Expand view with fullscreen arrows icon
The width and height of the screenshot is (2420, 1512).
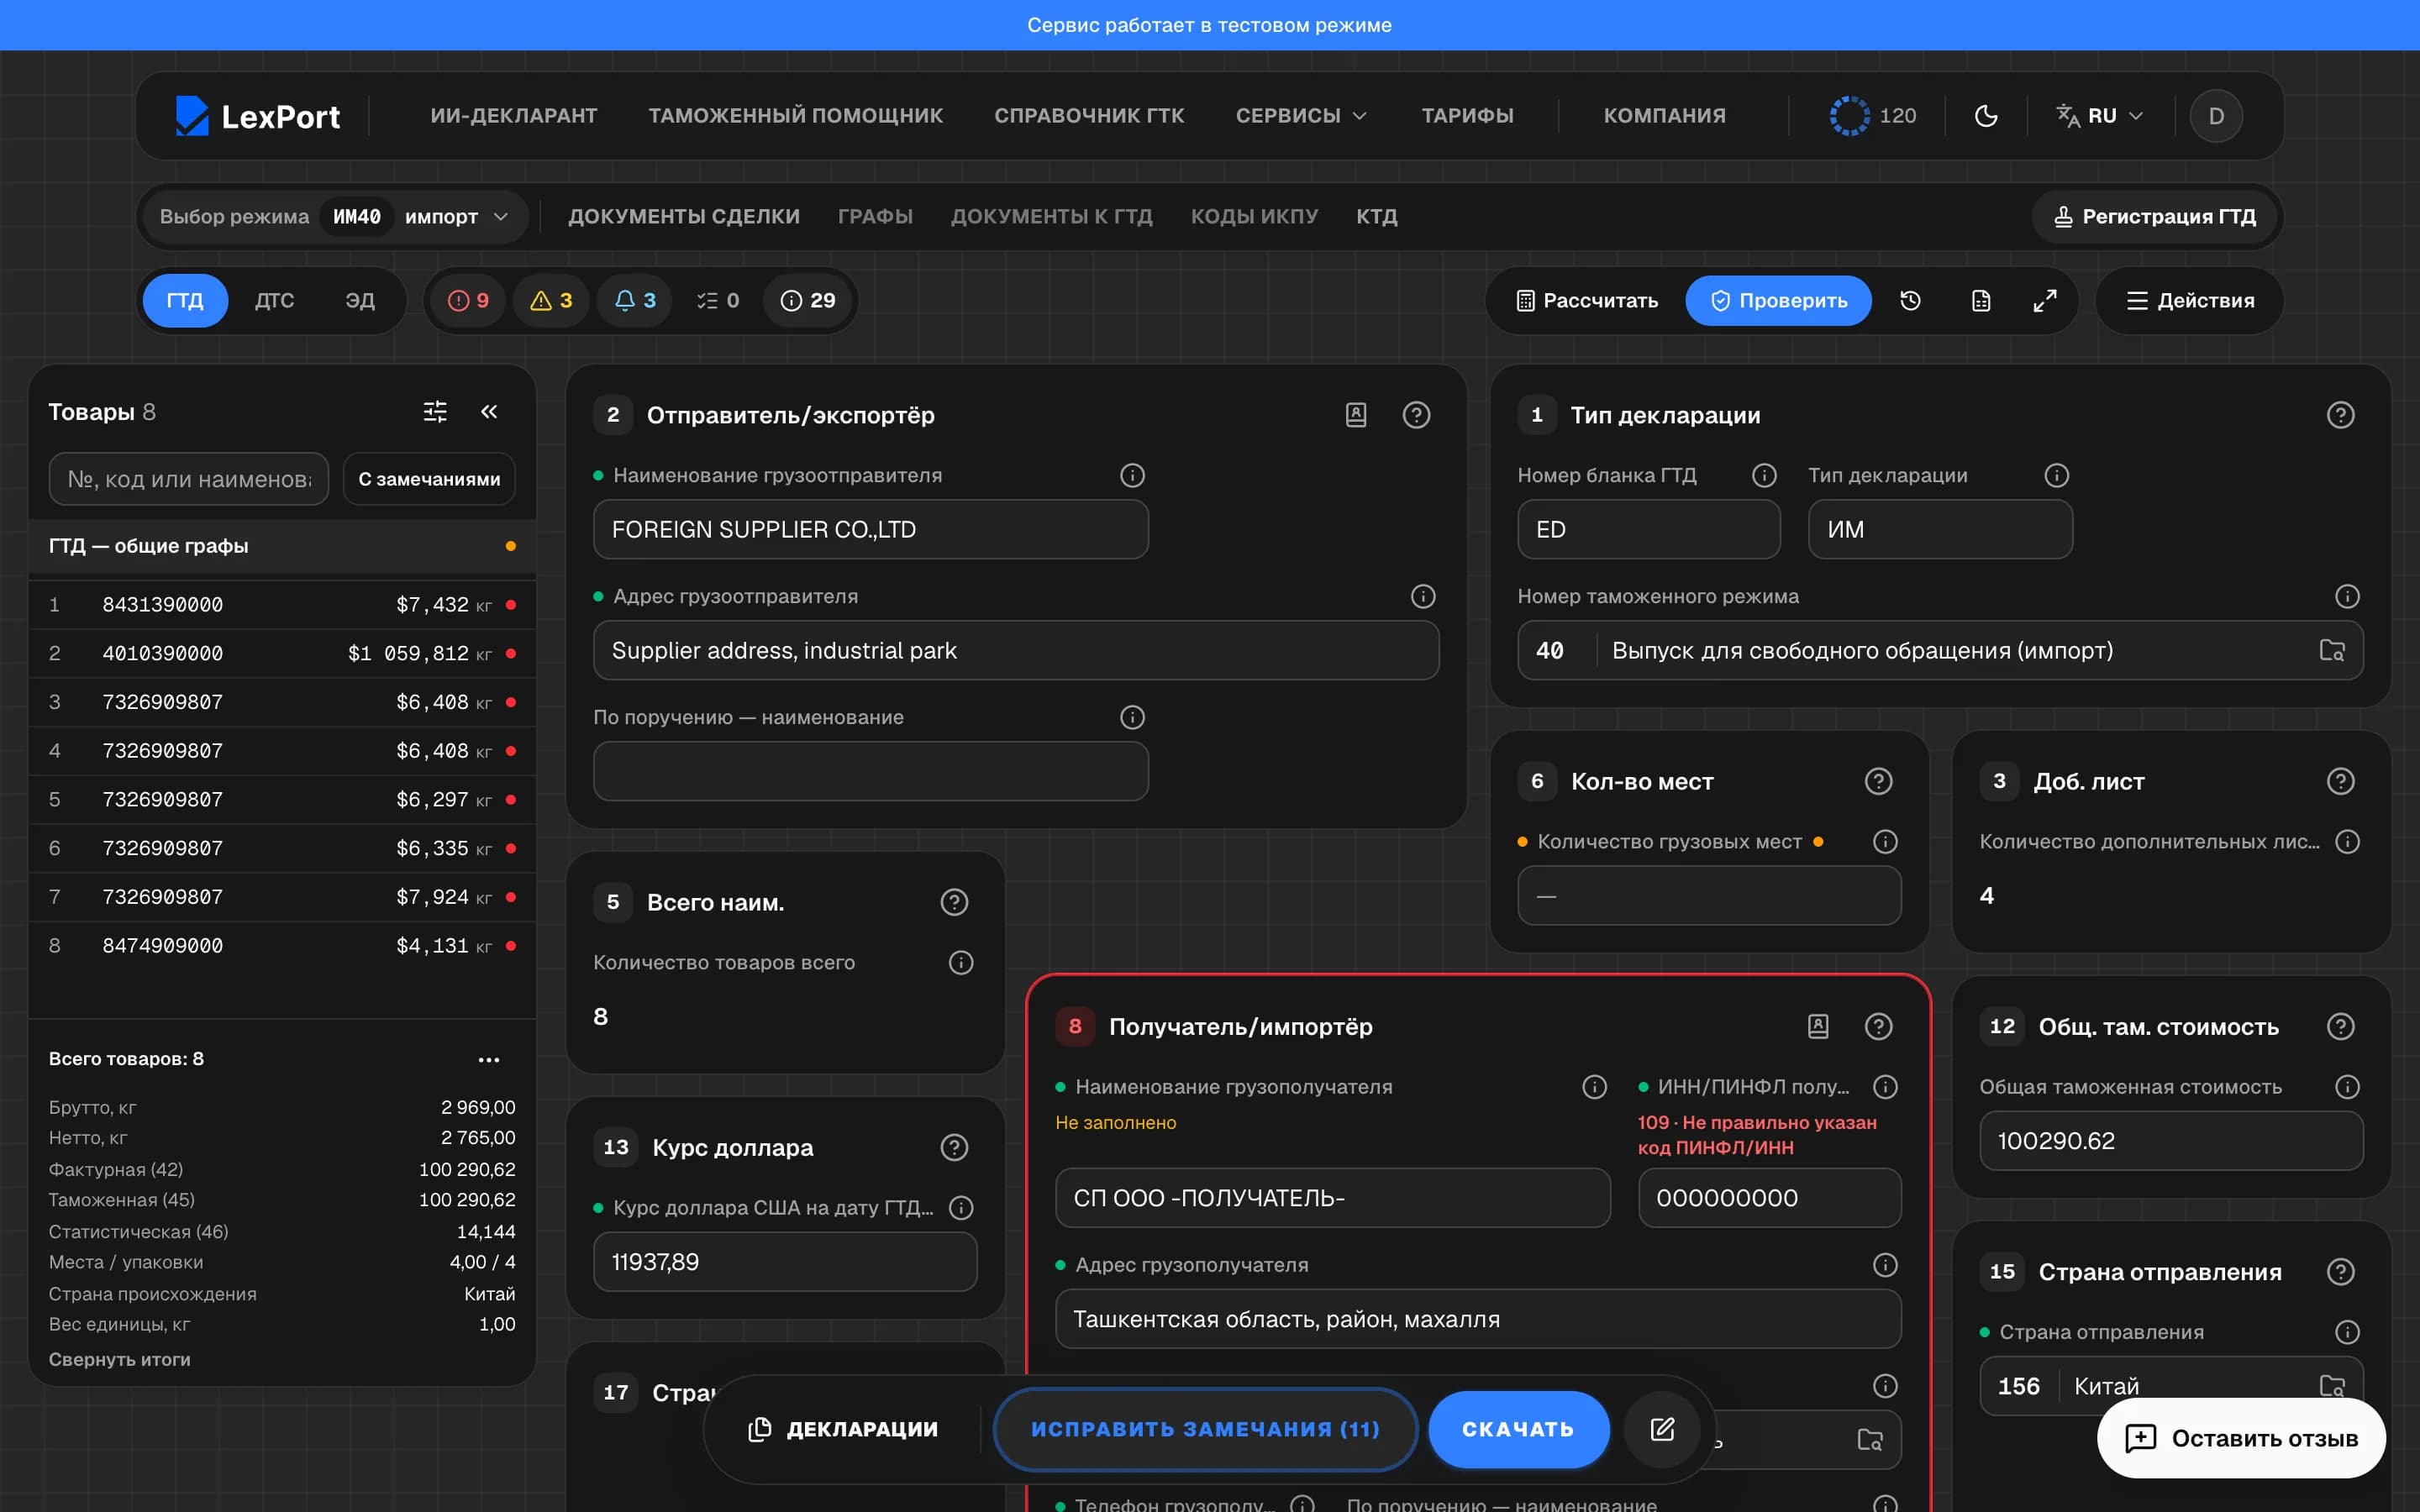click(x=2045, y=300)
